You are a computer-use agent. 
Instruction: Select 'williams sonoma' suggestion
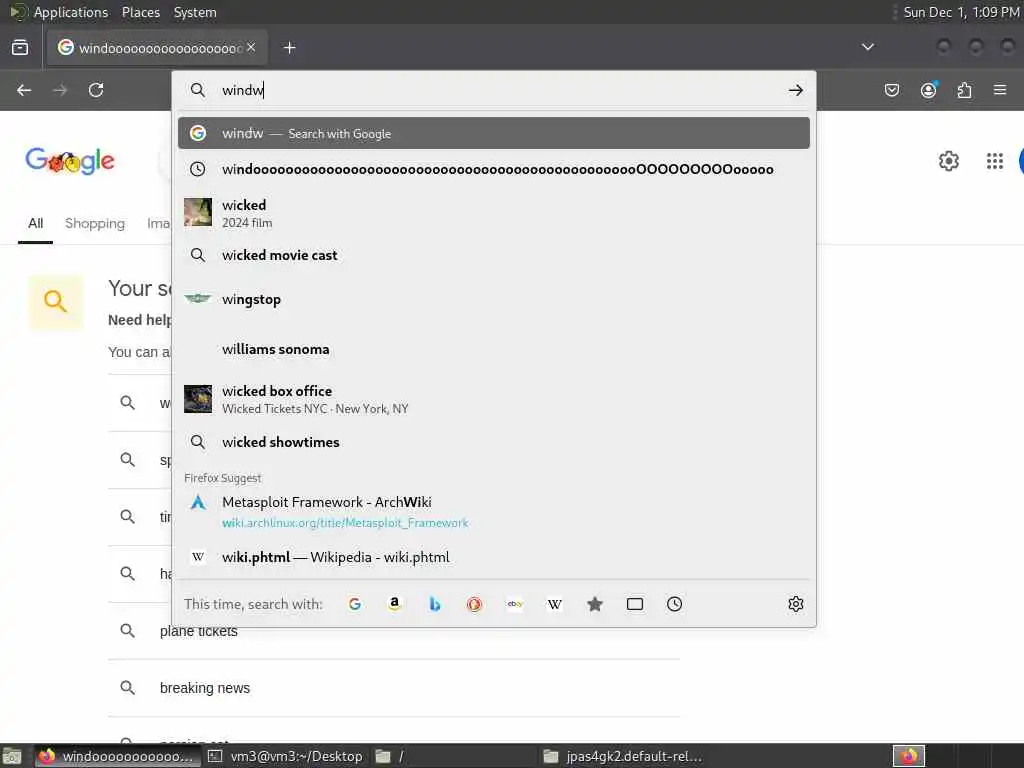494,349
